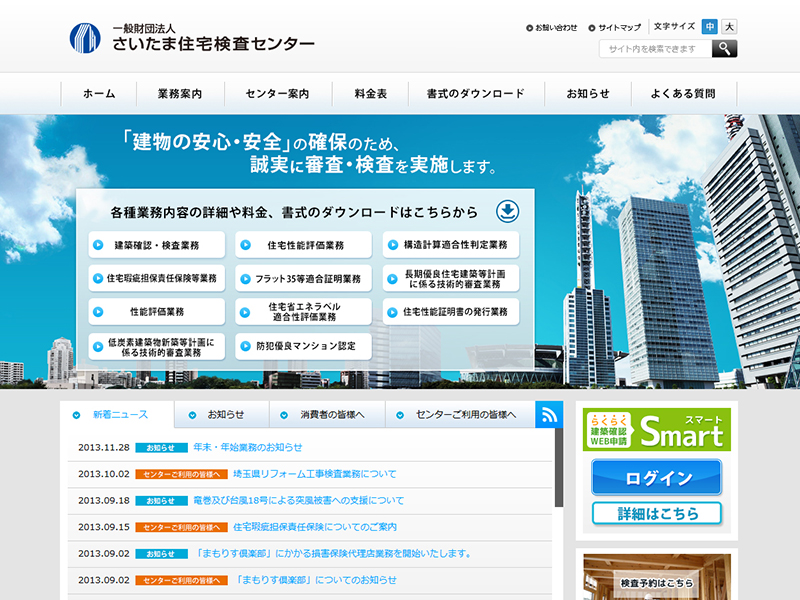The height and width of the screenshot is (600, 800).
Task: Open the よくある質問 menu item
Action: tap(683, 94)
